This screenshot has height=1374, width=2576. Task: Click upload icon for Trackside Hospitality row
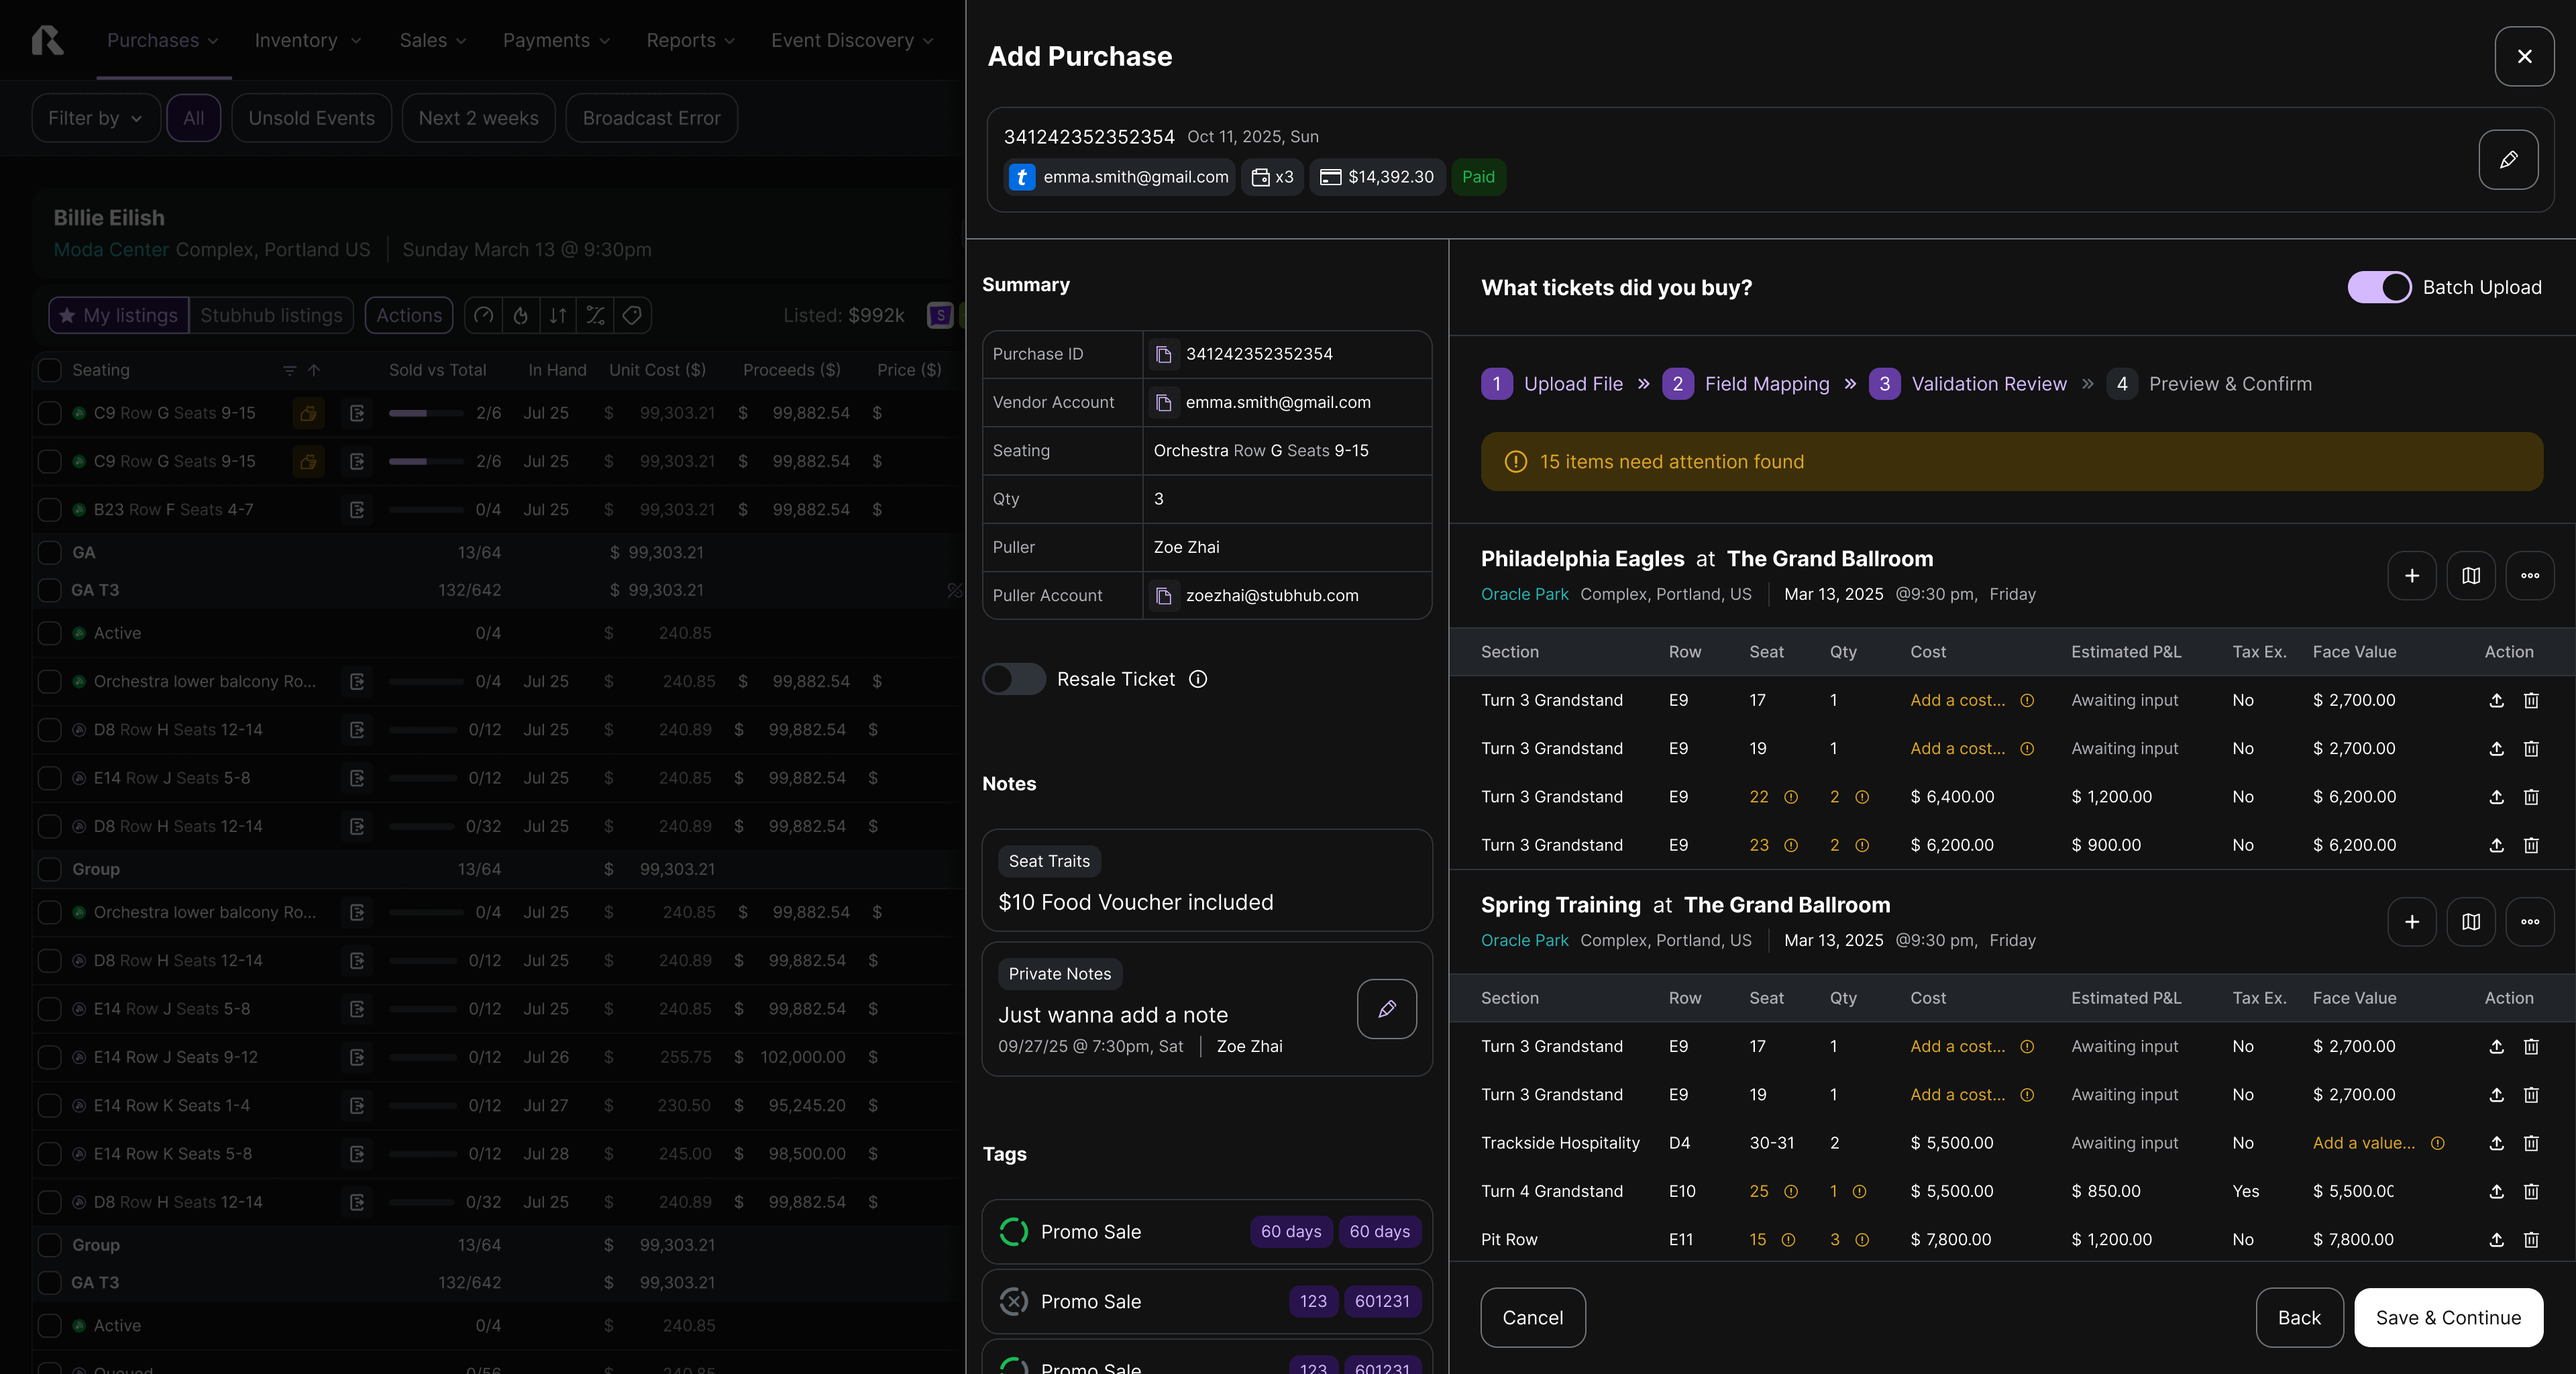tap(2495, 1143)
